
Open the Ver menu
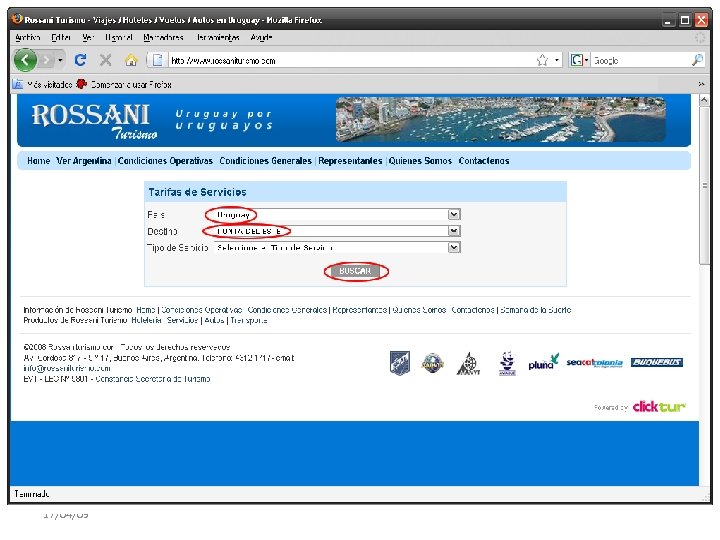[x=88, y=38]
